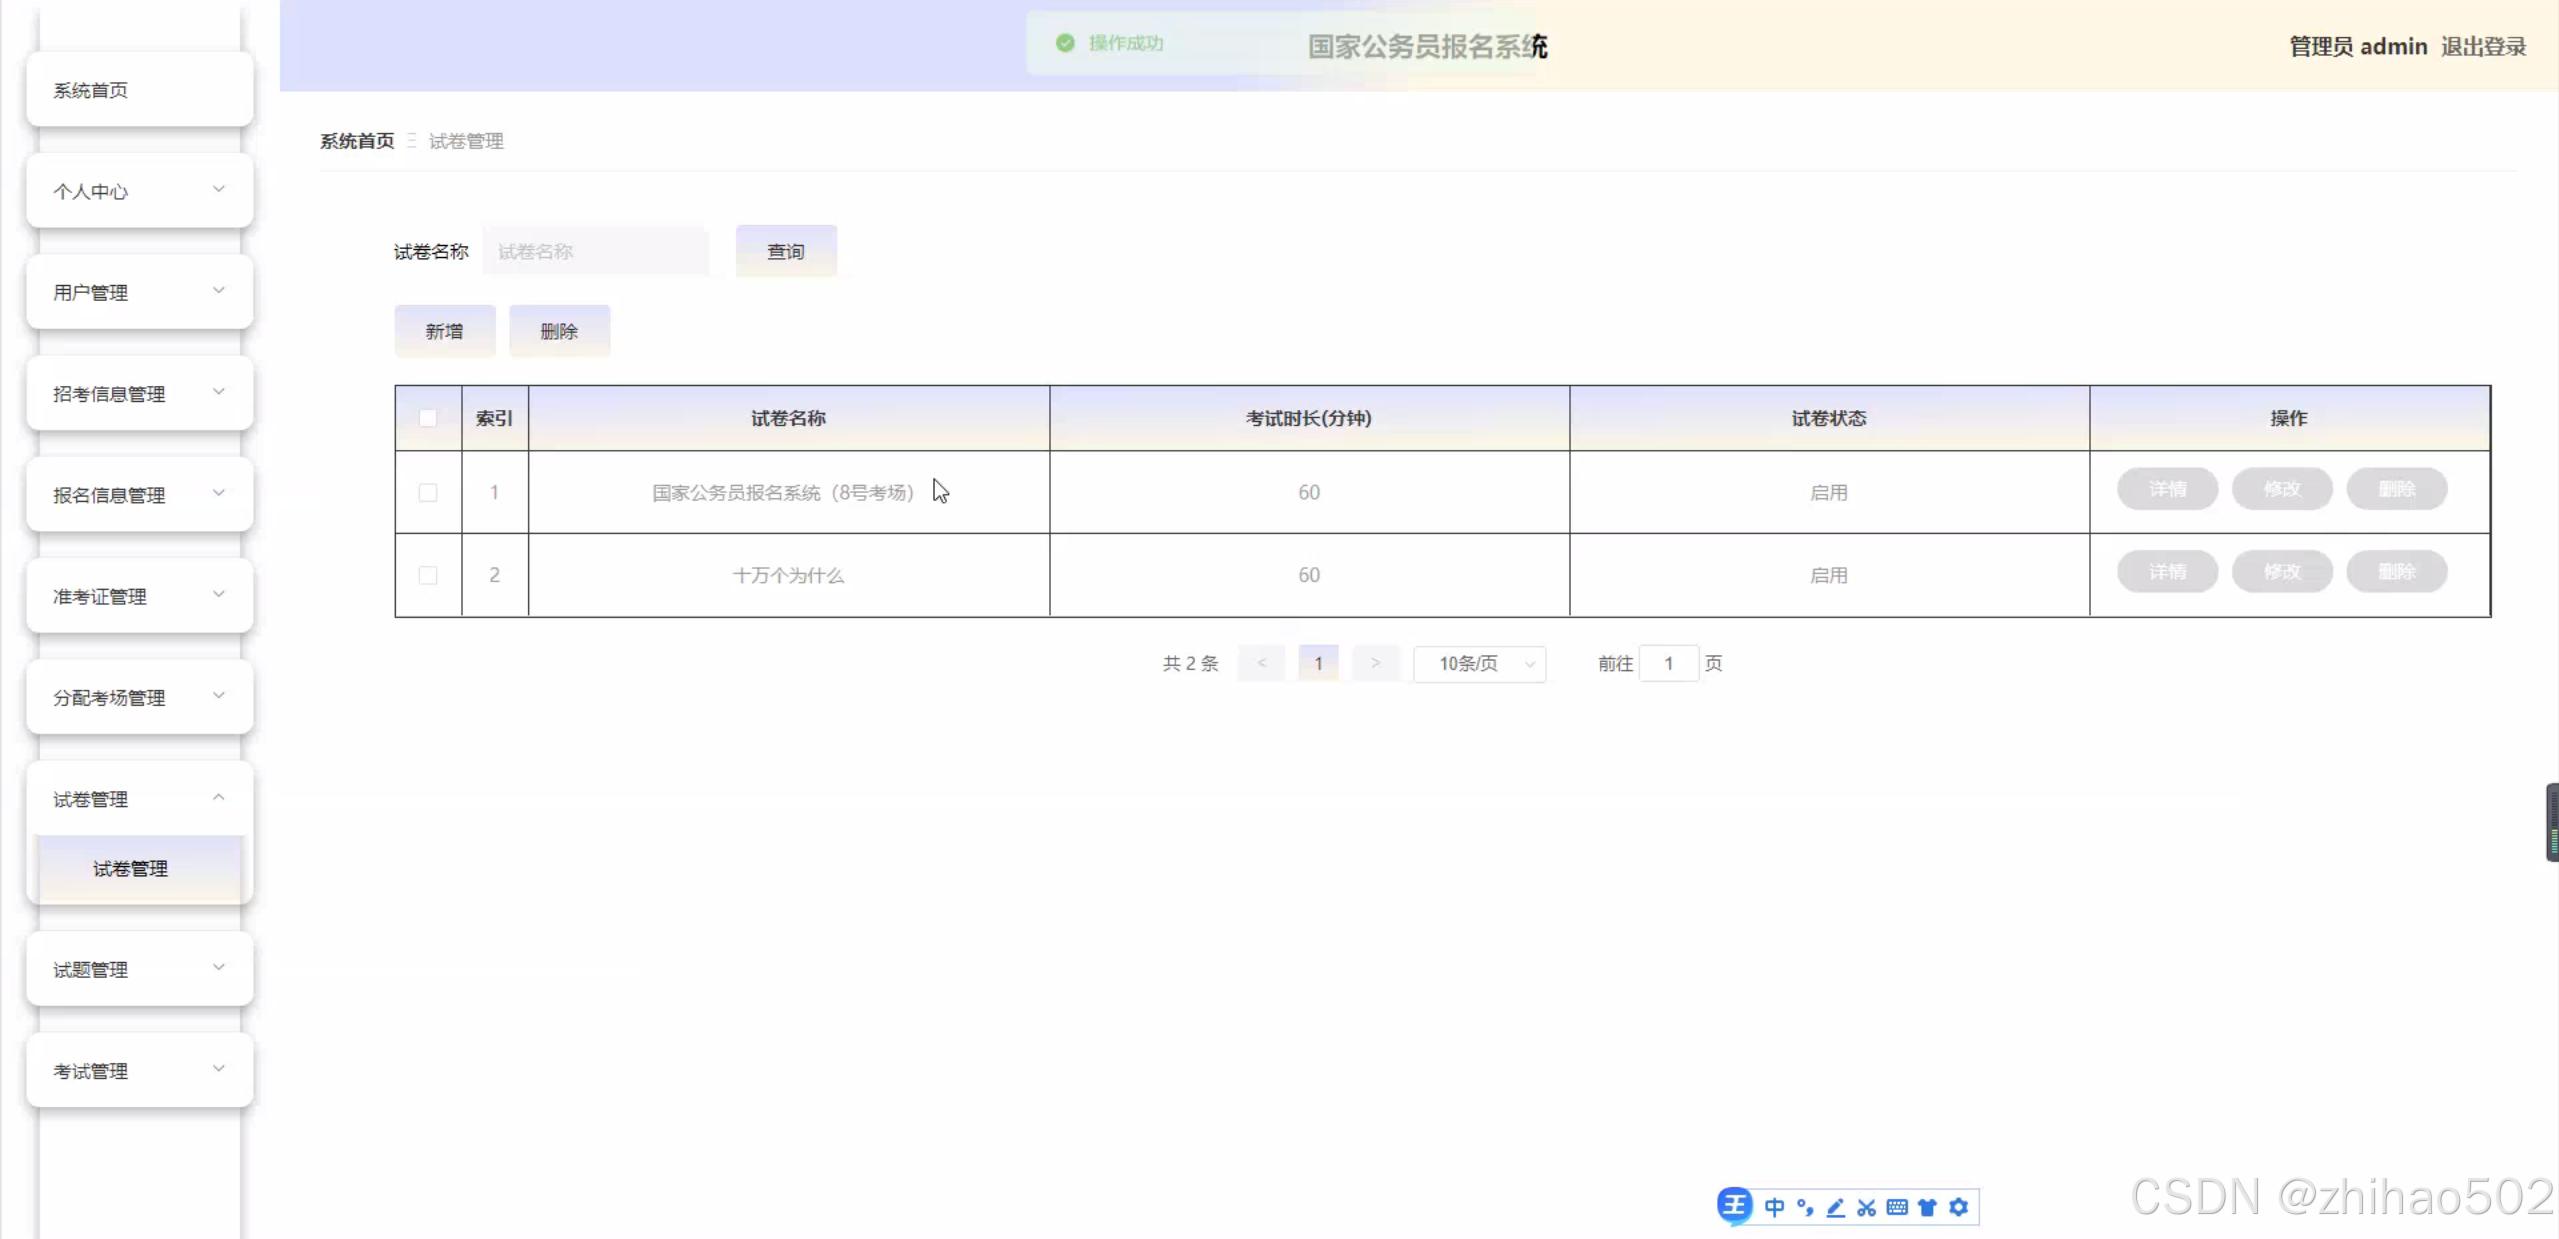Select checkbox for row 1 exam paper
The height and width of the screenshot is (1239, 2559).
coord(428,492)
